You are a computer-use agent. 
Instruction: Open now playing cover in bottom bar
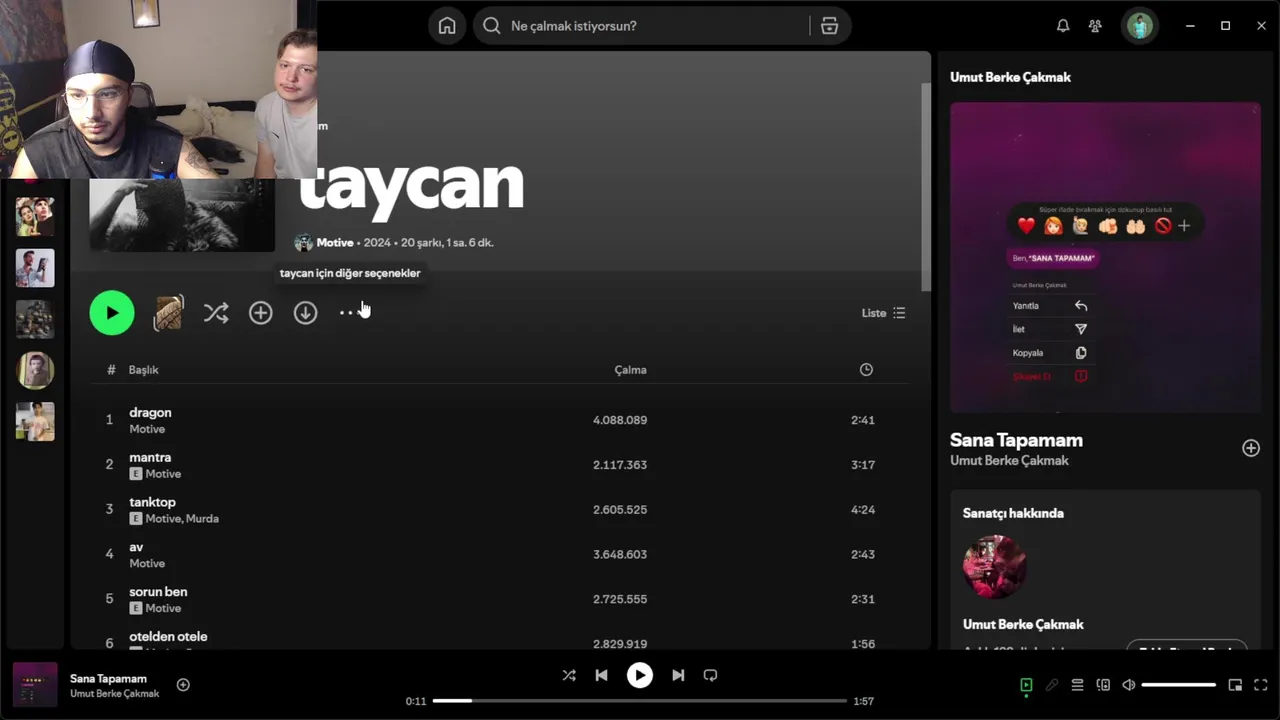pos(35,685)
